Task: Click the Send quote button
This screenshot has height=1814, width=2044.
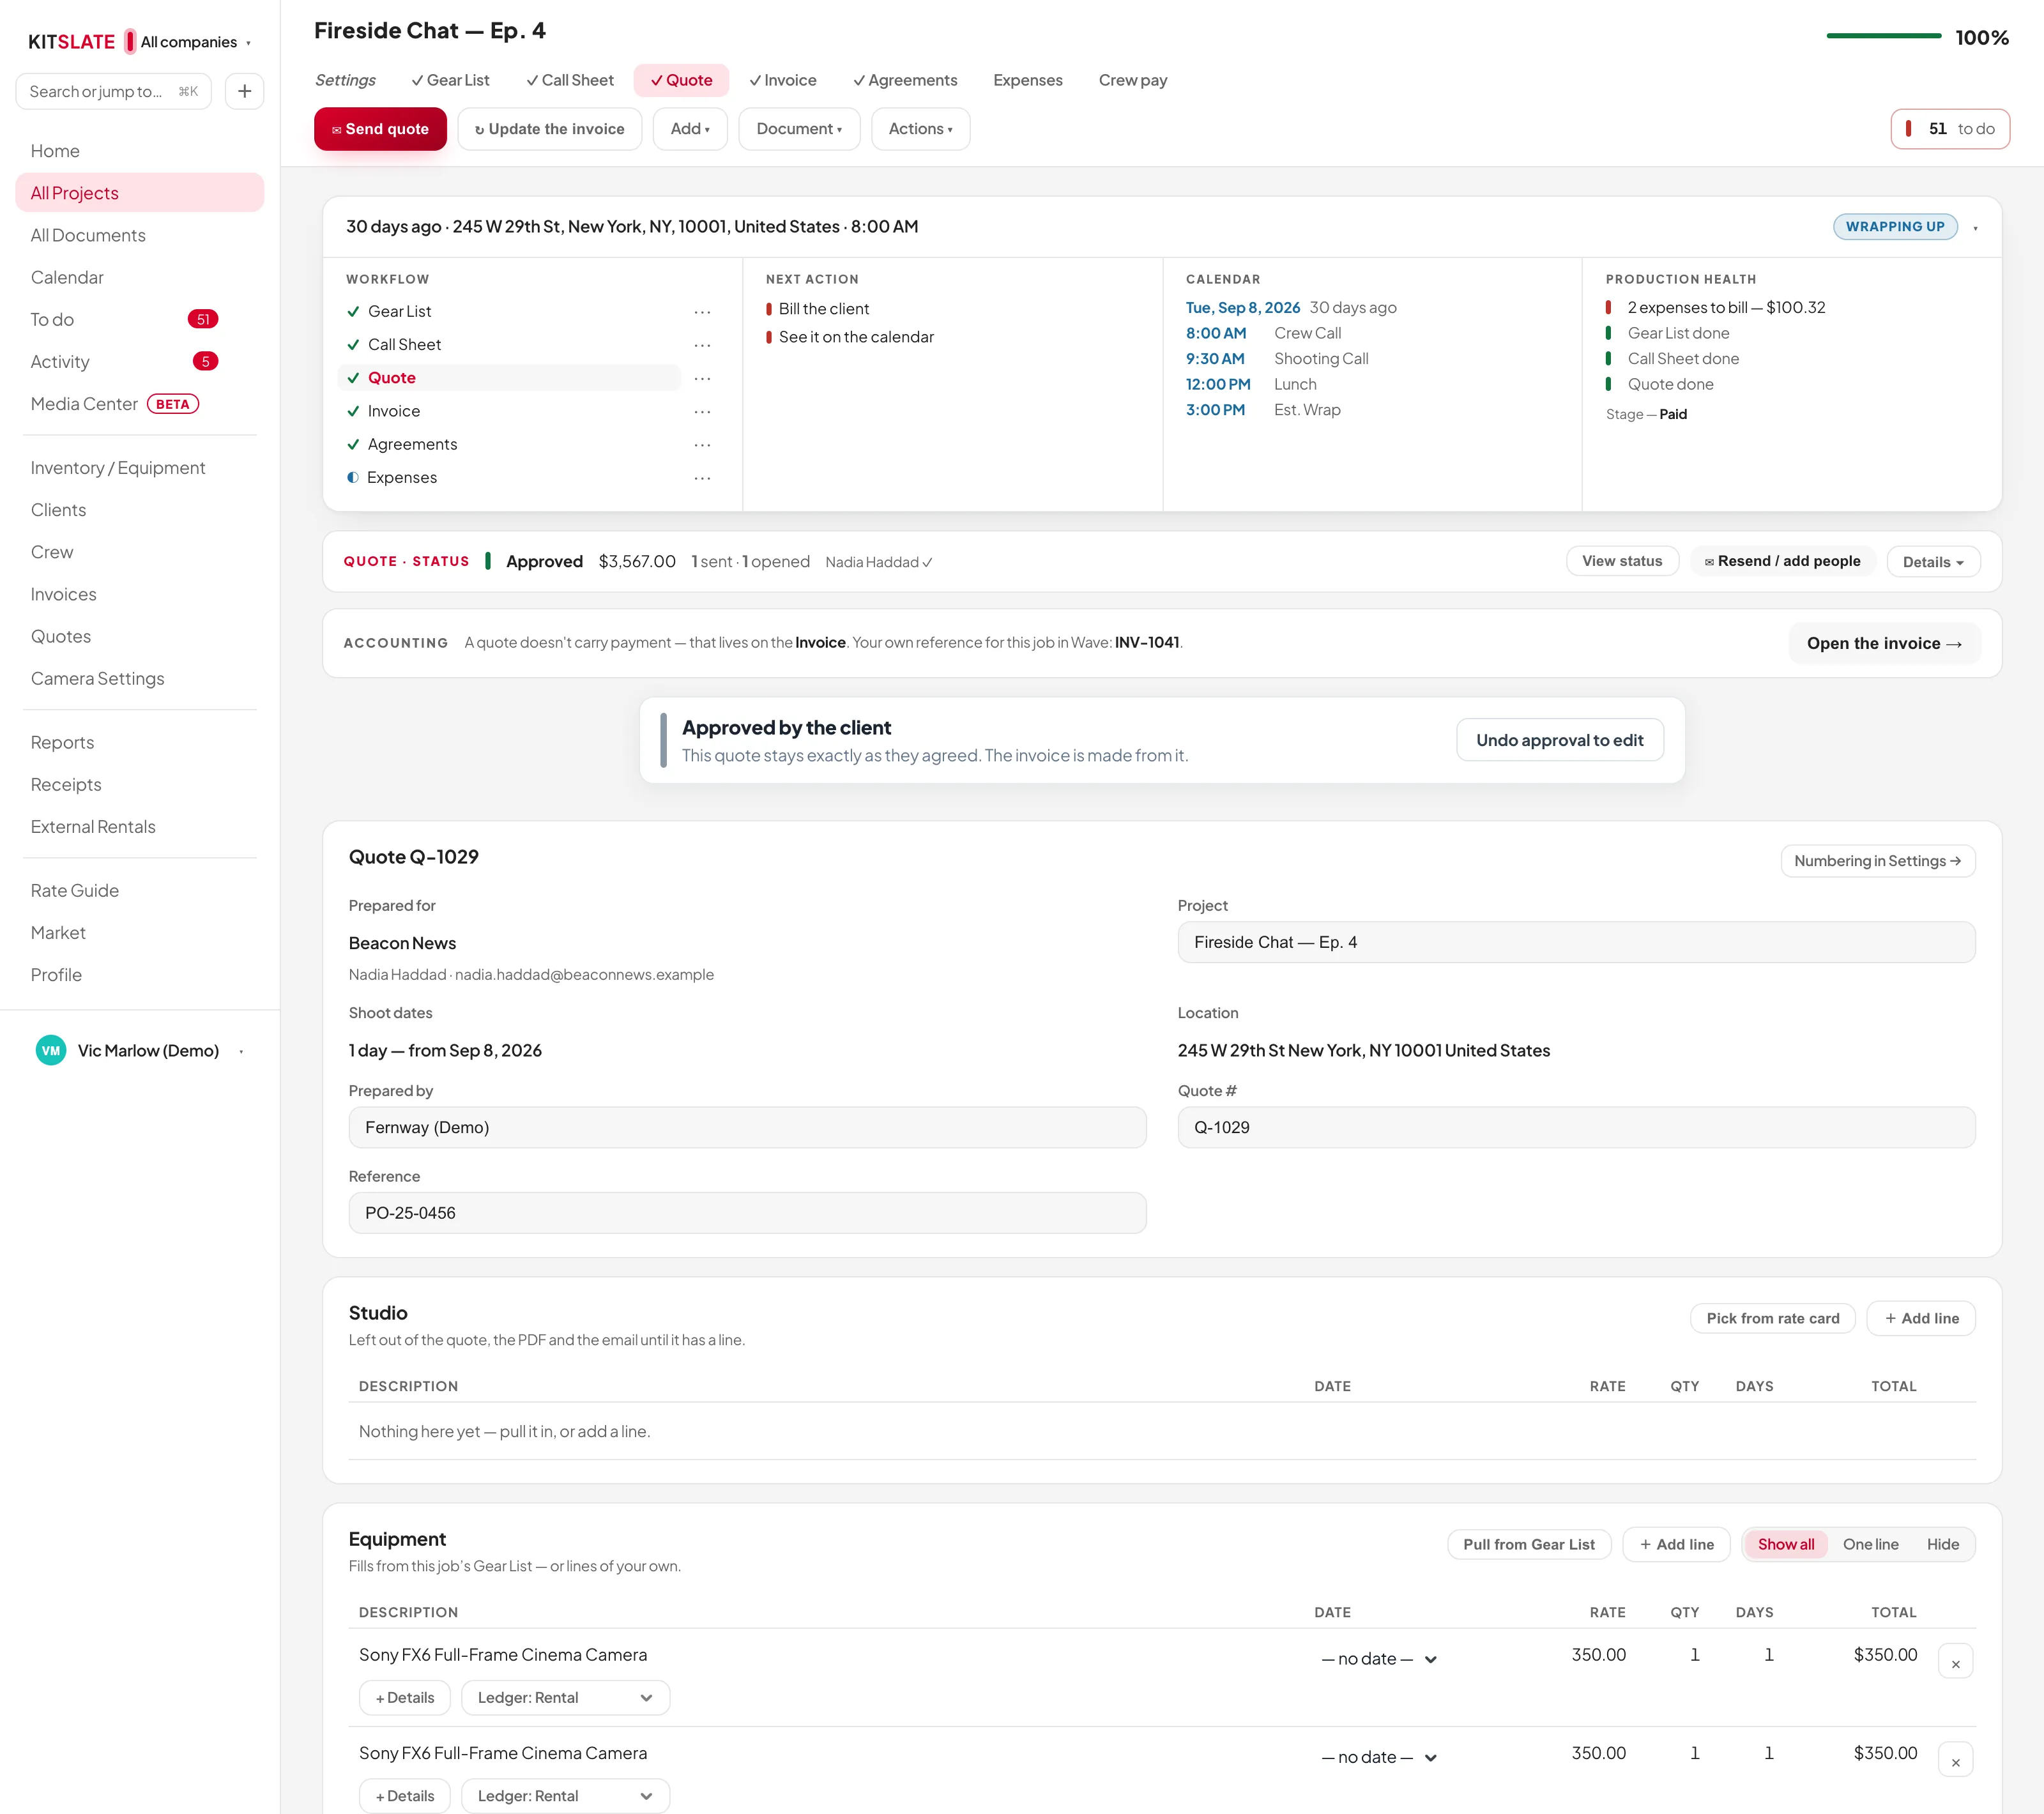Action: pyautogui.click(x=380, y=129)
